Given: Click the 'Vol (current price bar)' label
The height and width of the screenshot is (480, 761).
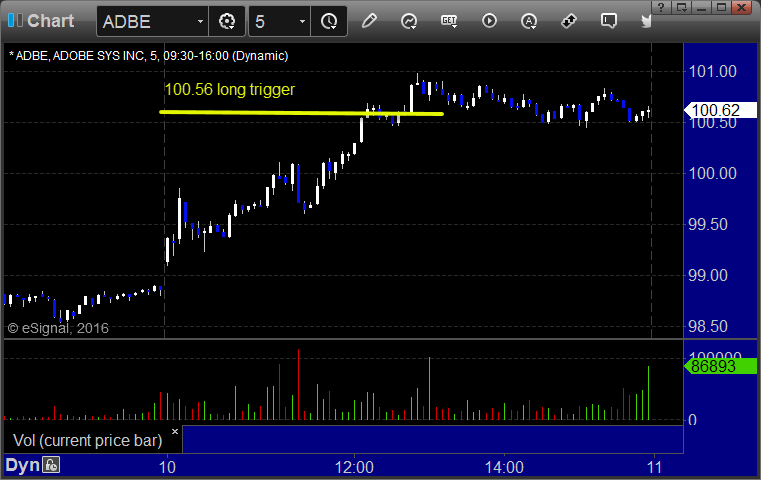Looking at the screenshot, I should click(87, 440).
